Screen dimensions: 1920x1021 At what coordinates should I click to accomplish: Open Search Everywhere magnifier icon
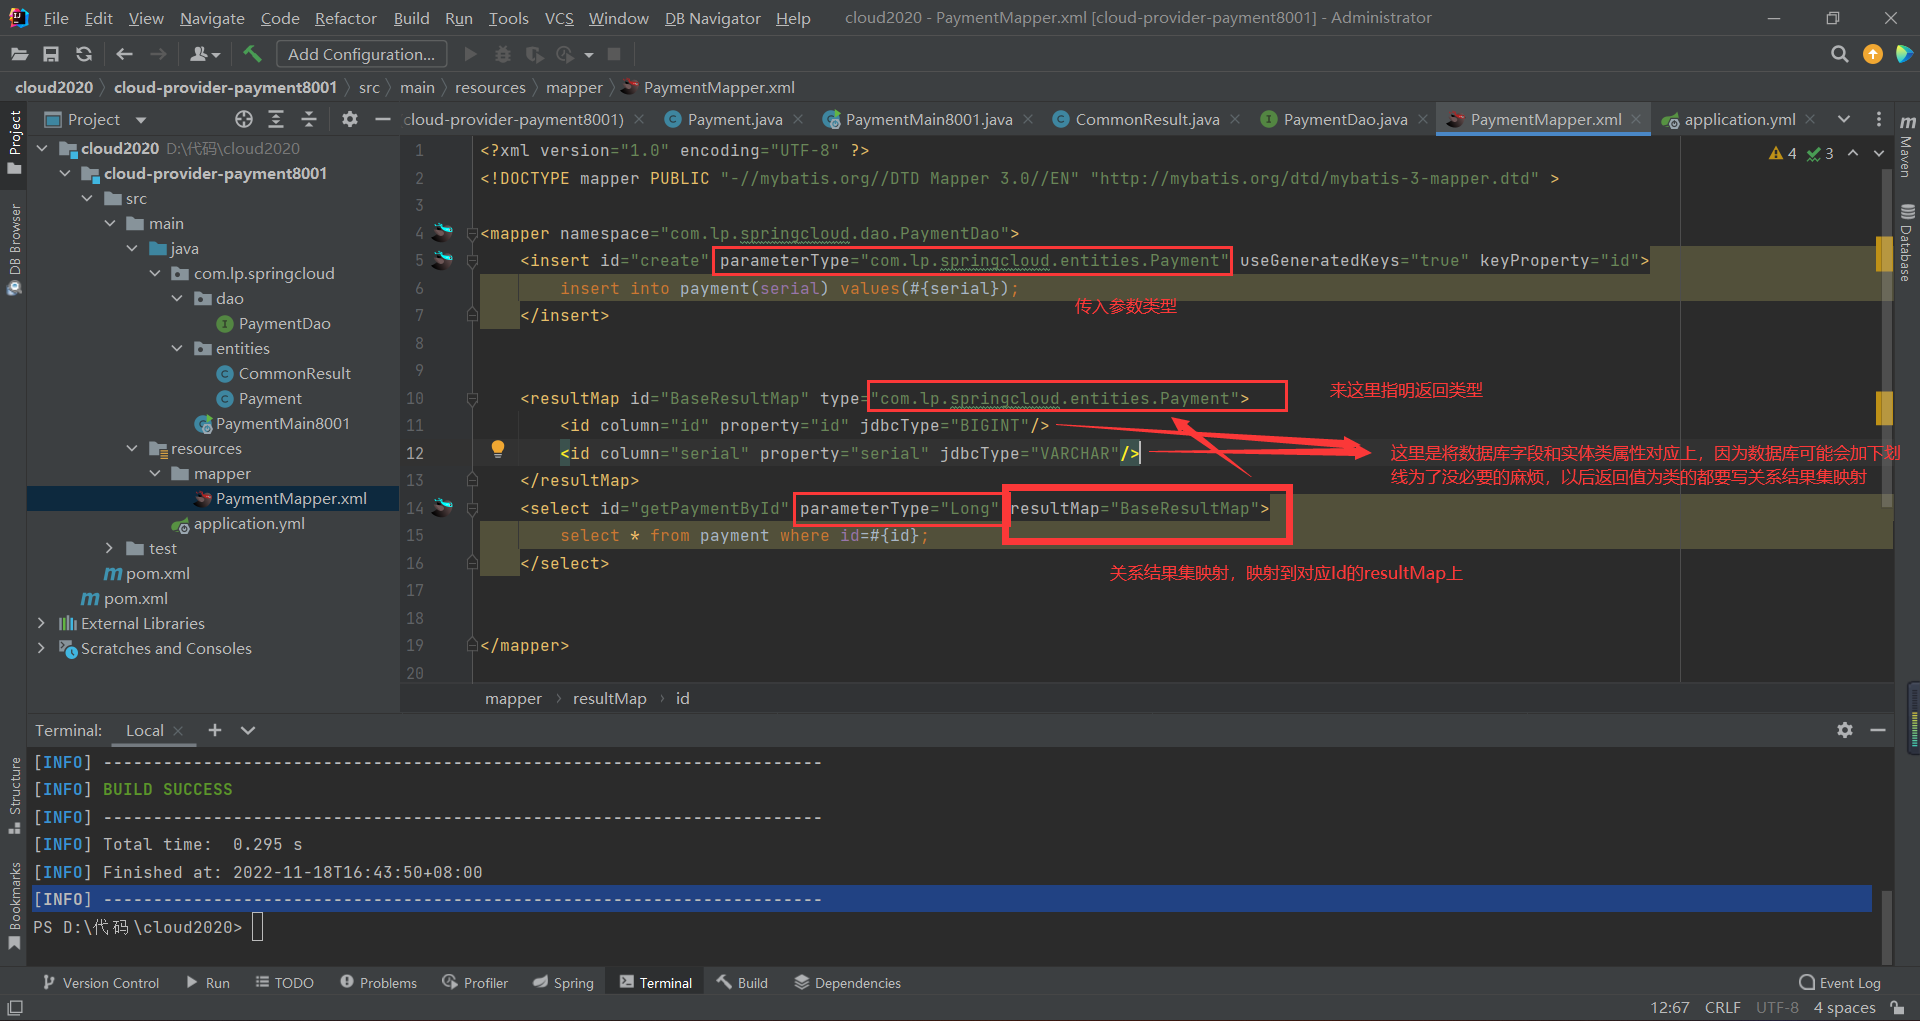click(x=1839, y=54)
